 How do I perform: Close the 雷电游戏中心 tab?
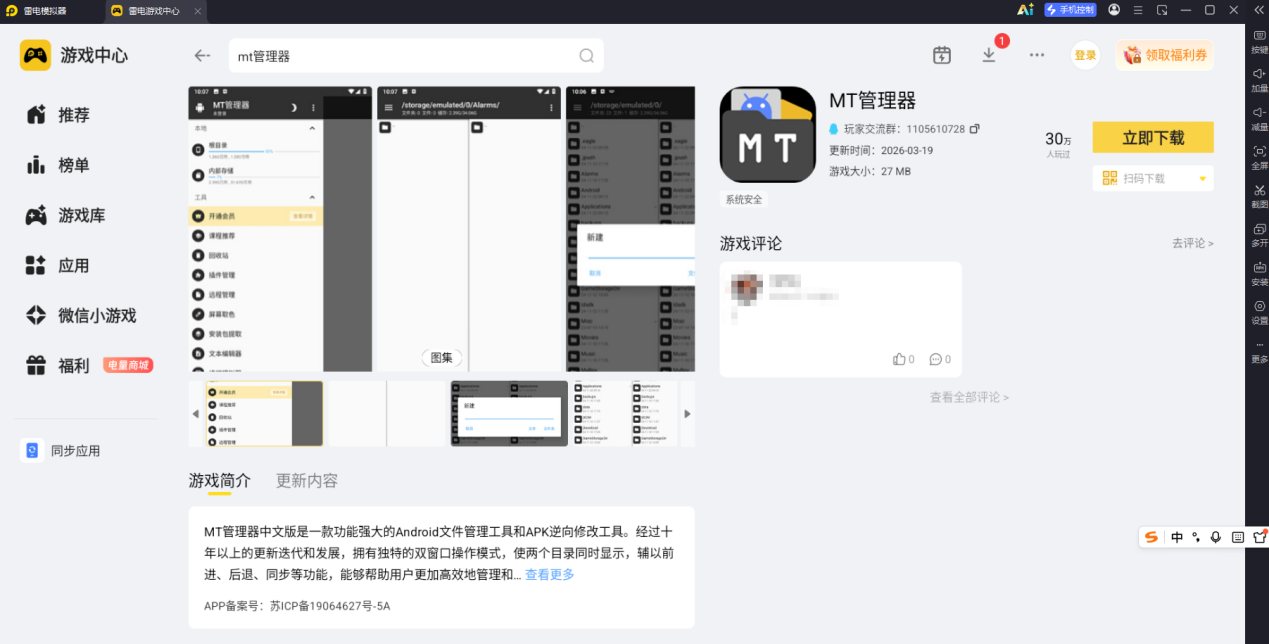(197, 11)
